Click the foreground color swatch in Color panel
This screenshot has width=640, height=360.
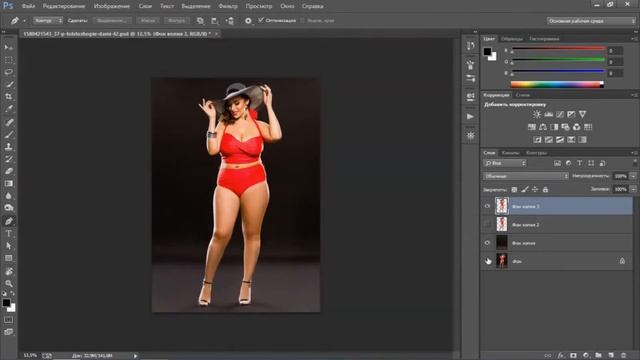pyautogui.click(x=487, y=51)
